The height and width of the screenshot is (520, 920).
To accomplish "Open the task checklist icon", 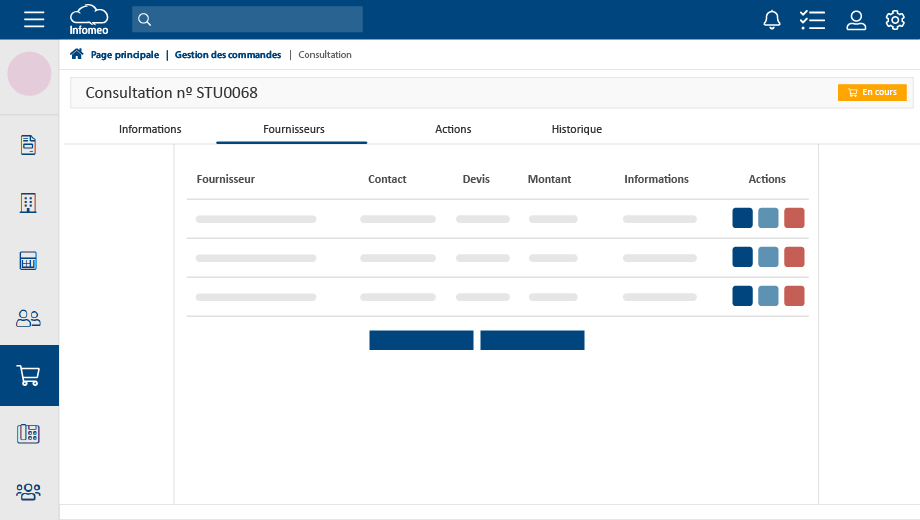I will point(812,20).
